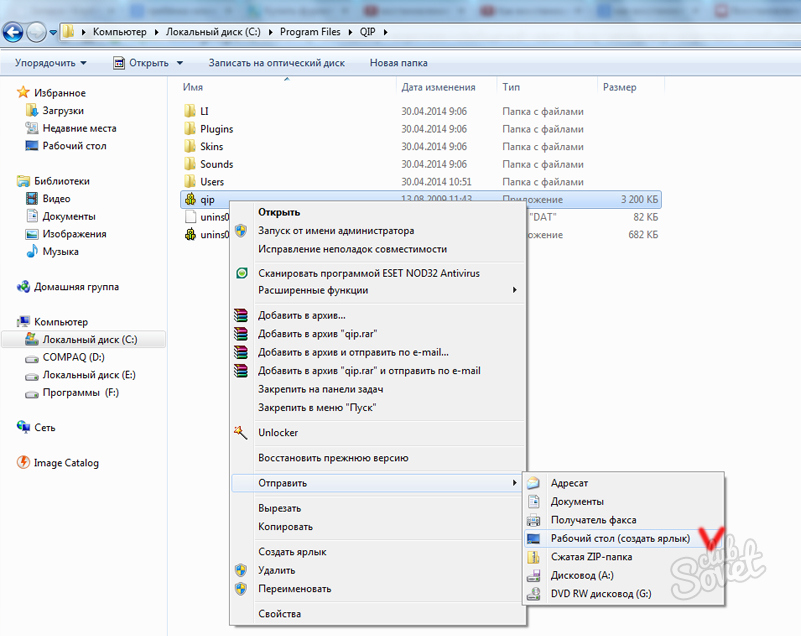Choose Рабочий стол (создать ярлык) option
Viewport: 801px width, 636px height.
[619, 539]
